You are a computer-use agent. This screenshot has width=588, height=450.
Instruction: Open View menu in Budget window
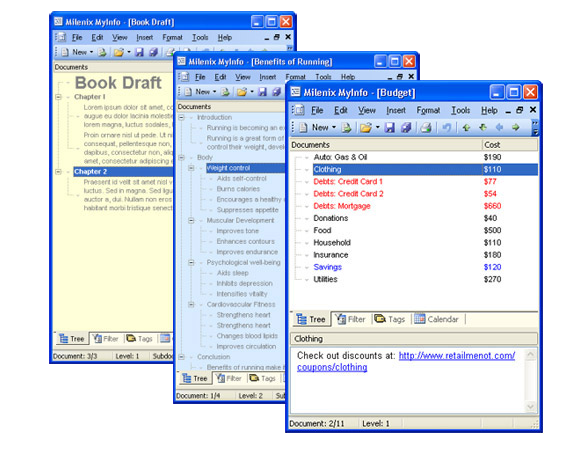[x=366, y=110]
